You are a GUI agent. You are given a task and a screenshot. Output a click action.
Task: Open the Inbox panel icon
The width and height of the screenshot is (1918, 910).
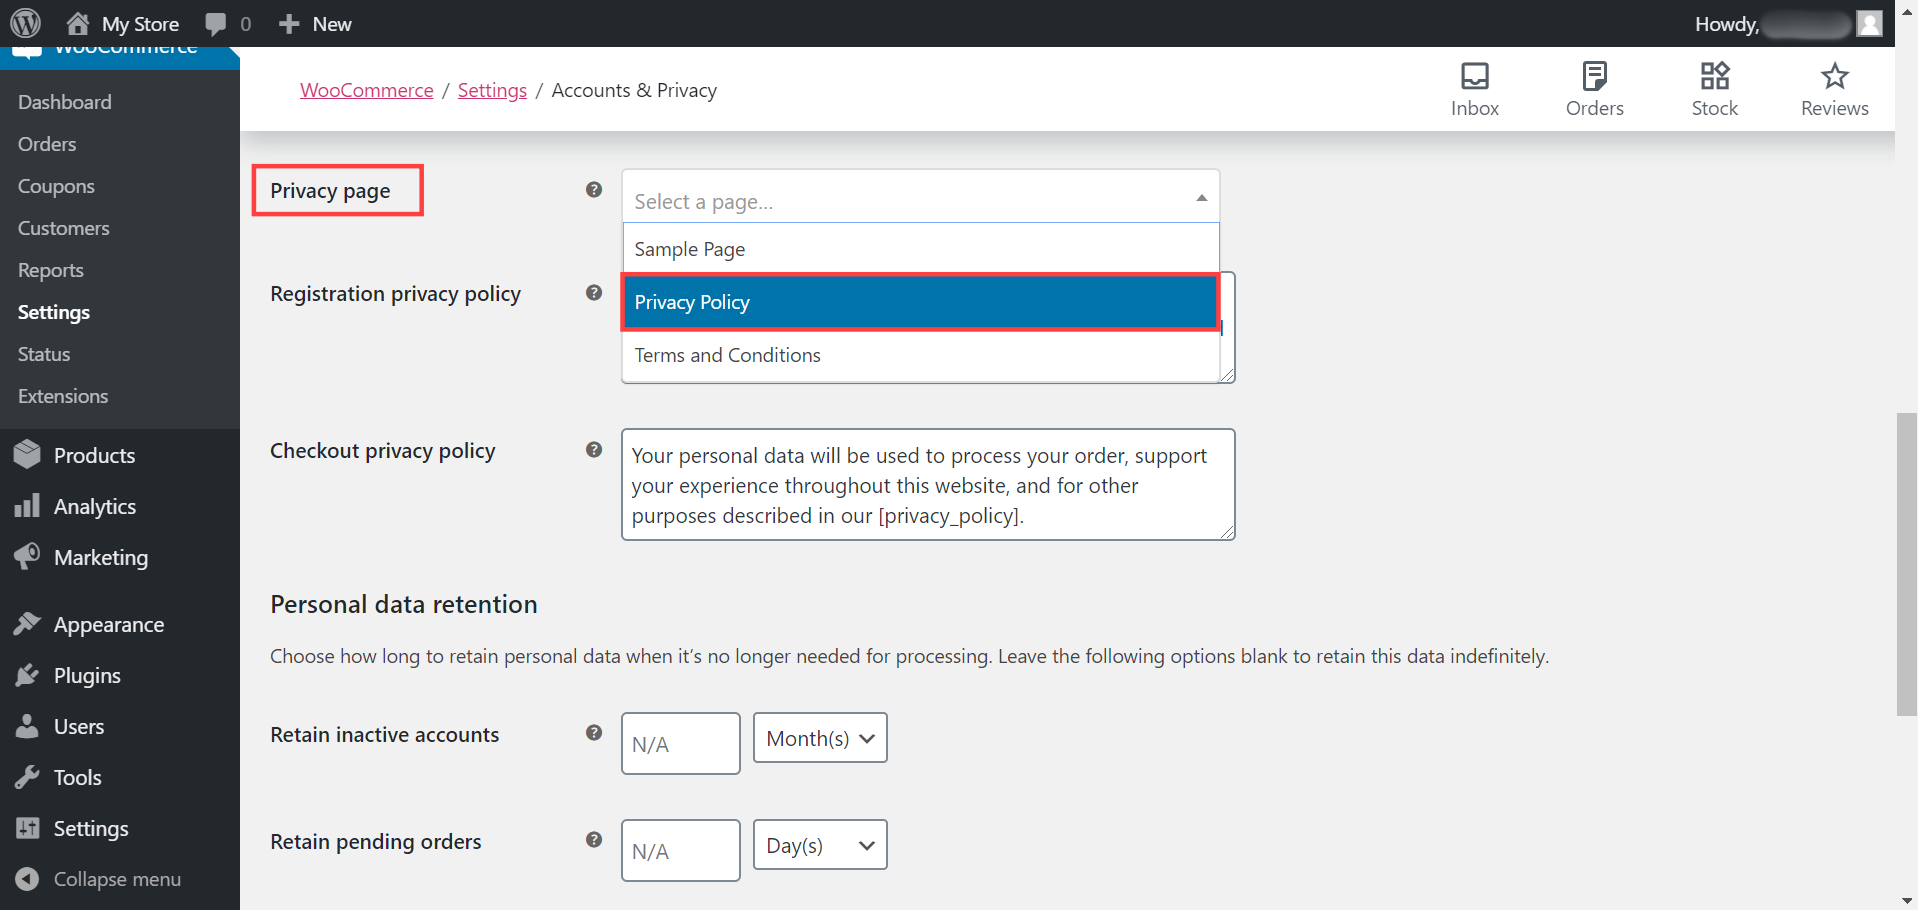pos(1475,76)
